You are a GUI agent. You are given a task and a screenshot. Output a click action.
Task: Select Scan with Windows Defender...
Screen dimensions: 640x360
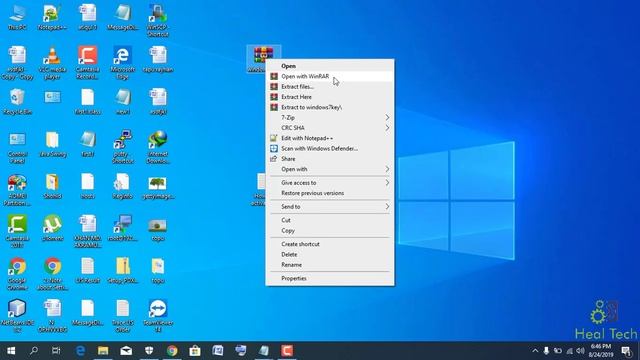tap(330, 149)
